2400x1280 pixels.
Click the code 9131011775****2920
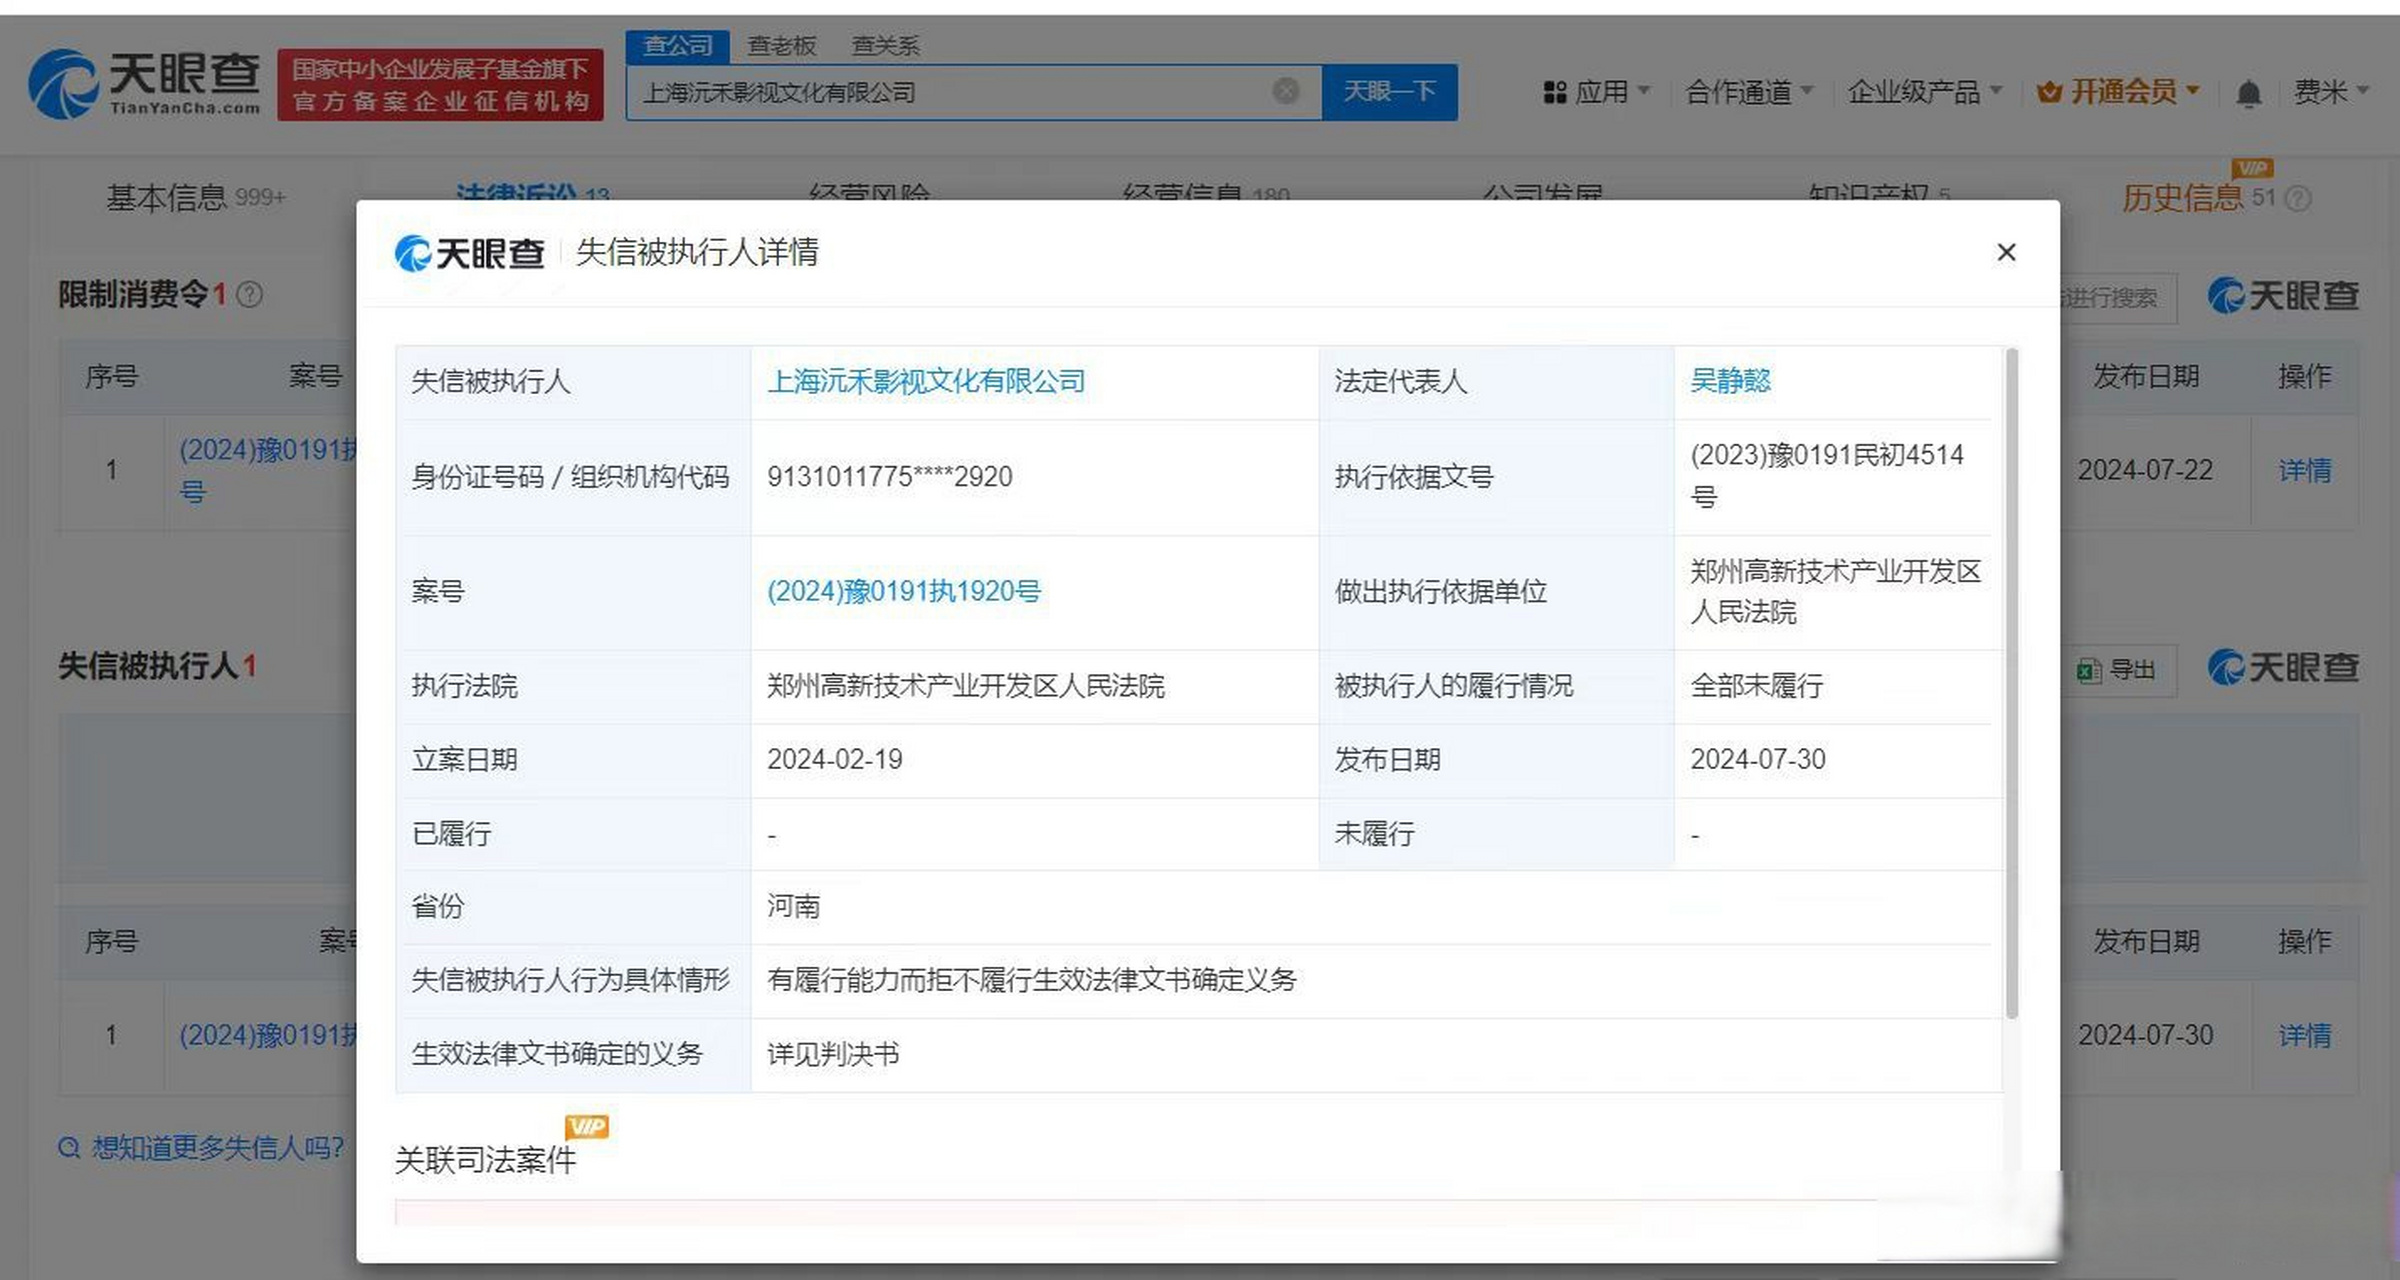890,477
